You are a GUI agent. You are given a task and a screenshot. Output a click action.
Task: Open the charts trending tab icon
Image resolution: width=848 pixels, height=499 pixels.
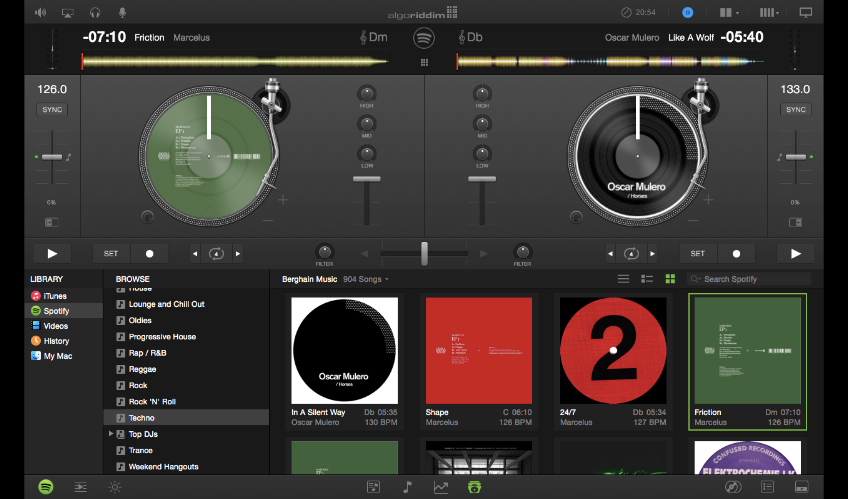441,487
